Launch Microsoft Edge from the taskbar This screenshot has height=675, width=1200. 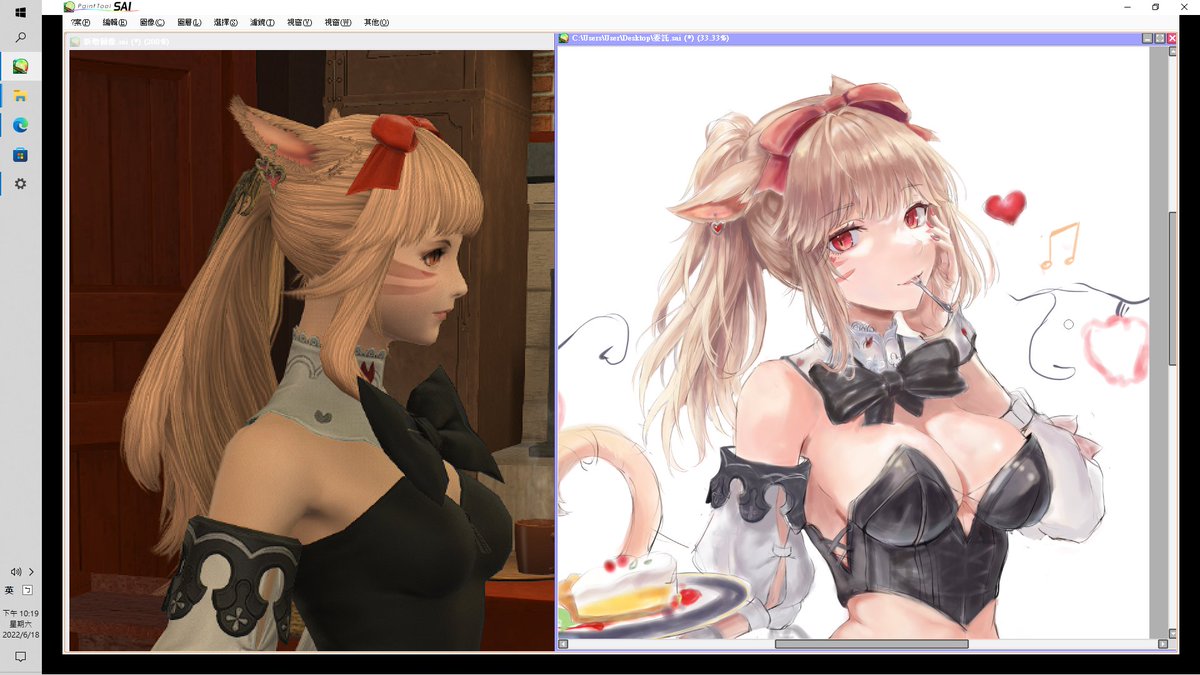tap(20, 125)
